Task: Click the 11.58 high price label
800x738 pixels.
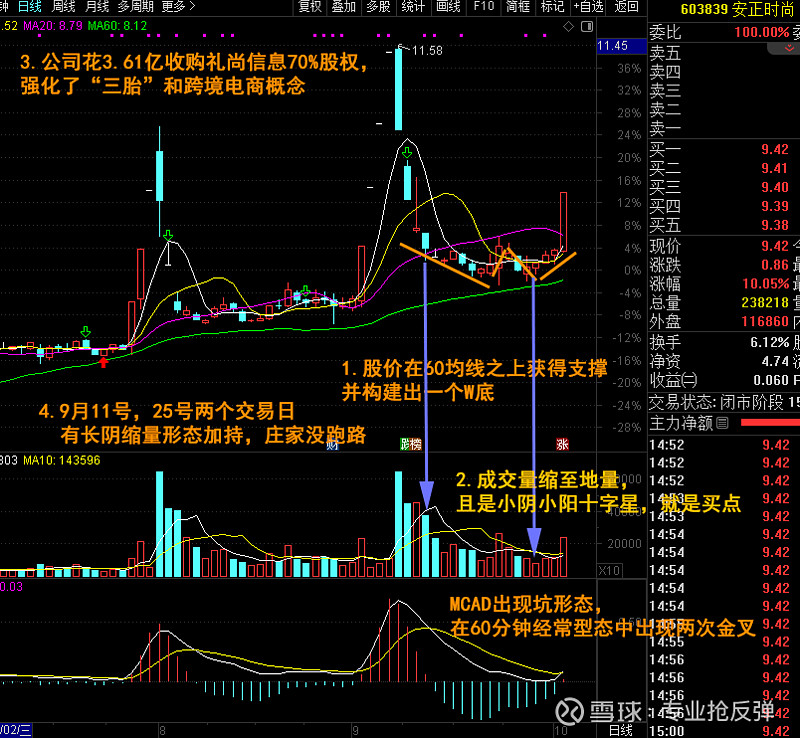Action: click(x=427, y=51)
